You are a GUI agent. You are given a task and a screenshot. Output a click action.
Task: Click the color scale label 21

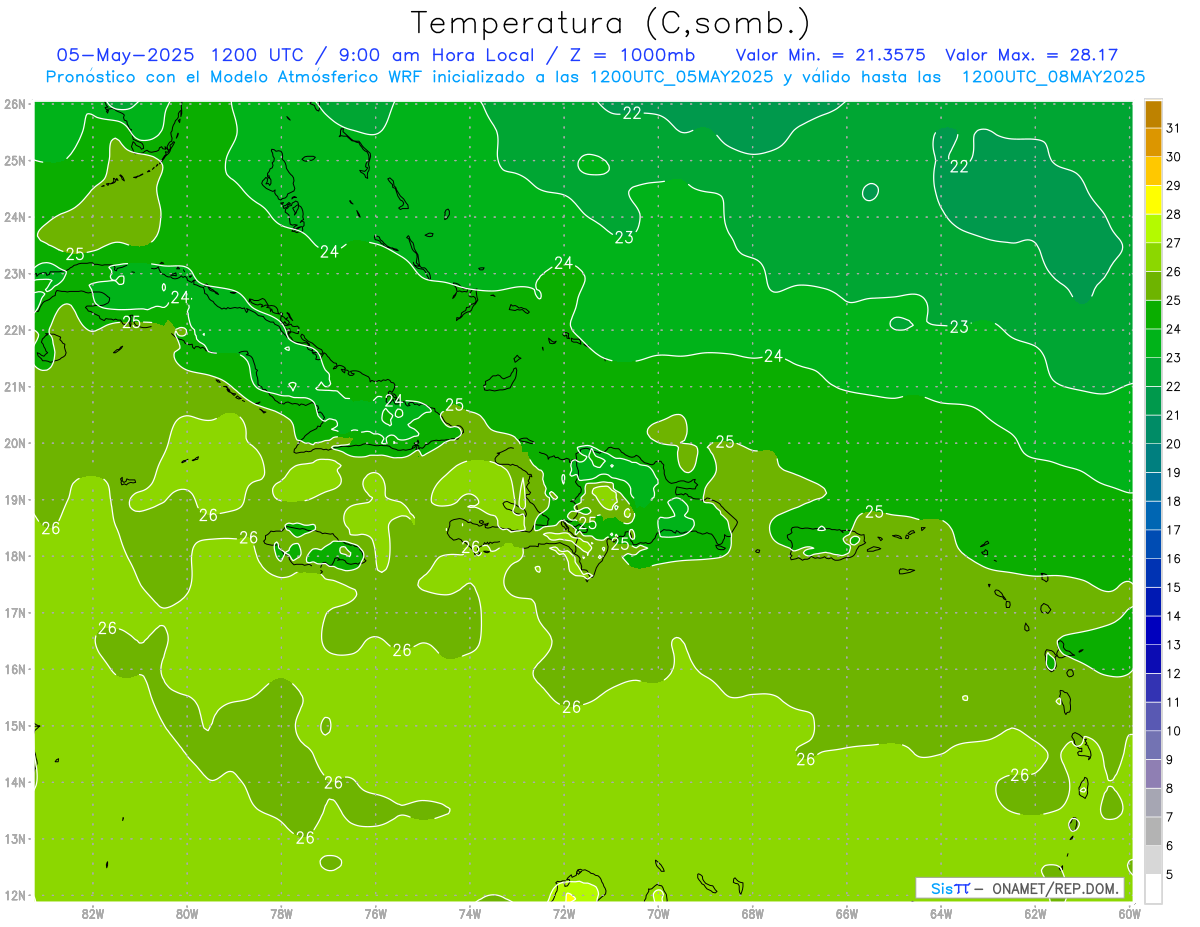click(1173, 415)
